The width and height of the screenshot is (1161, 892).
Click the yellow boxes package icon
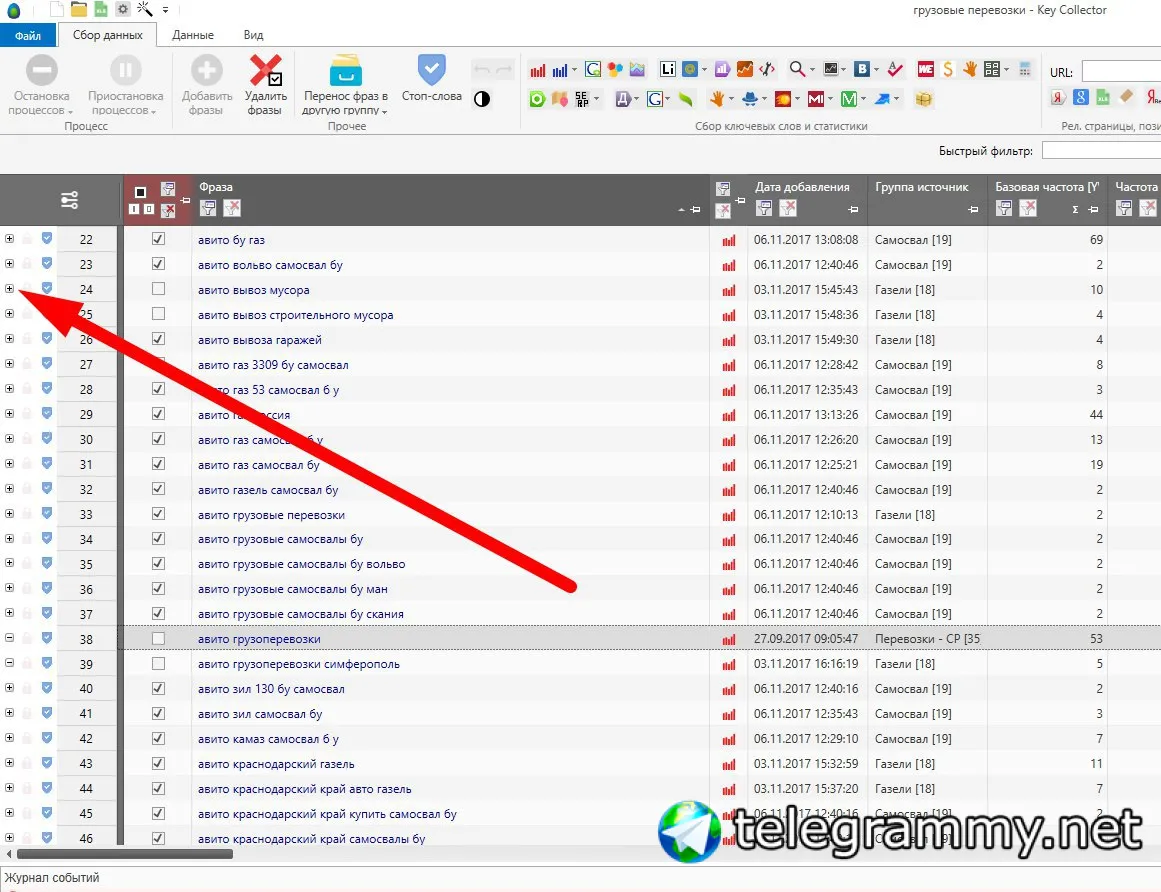coord(923,99)
